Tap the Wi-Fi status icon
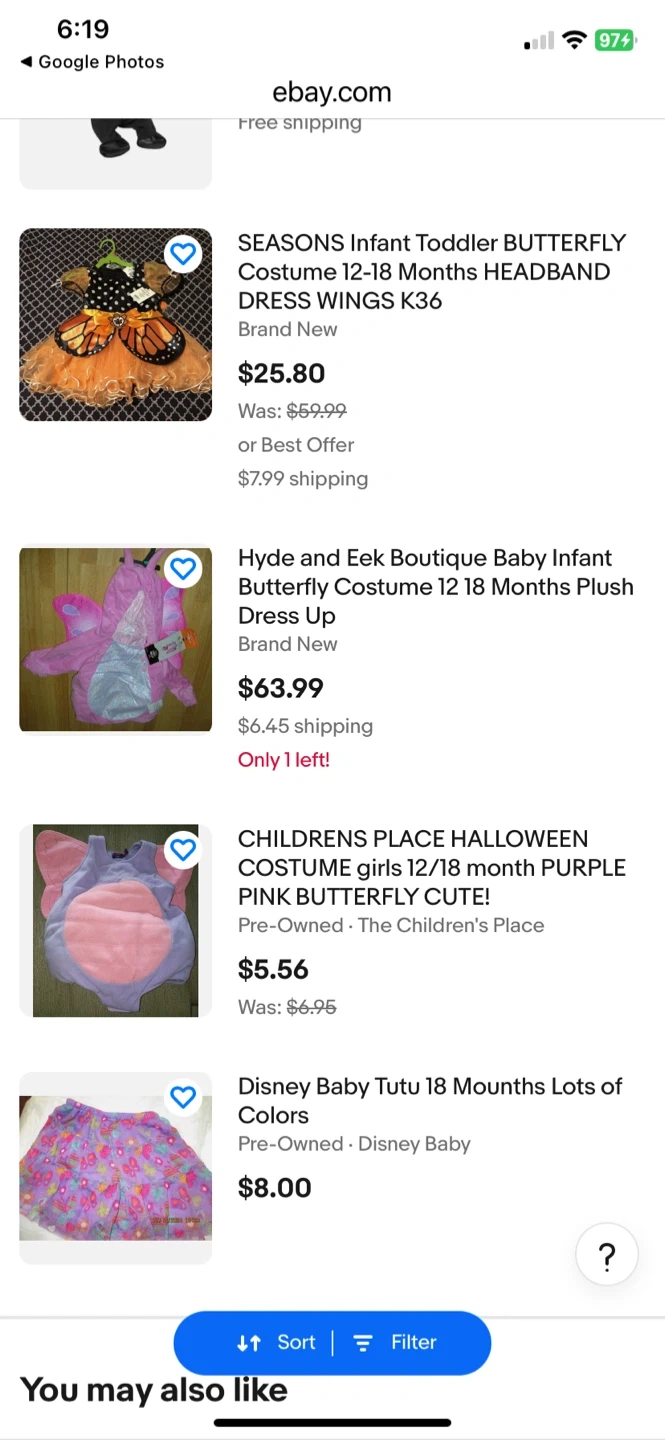 [574, 41]
